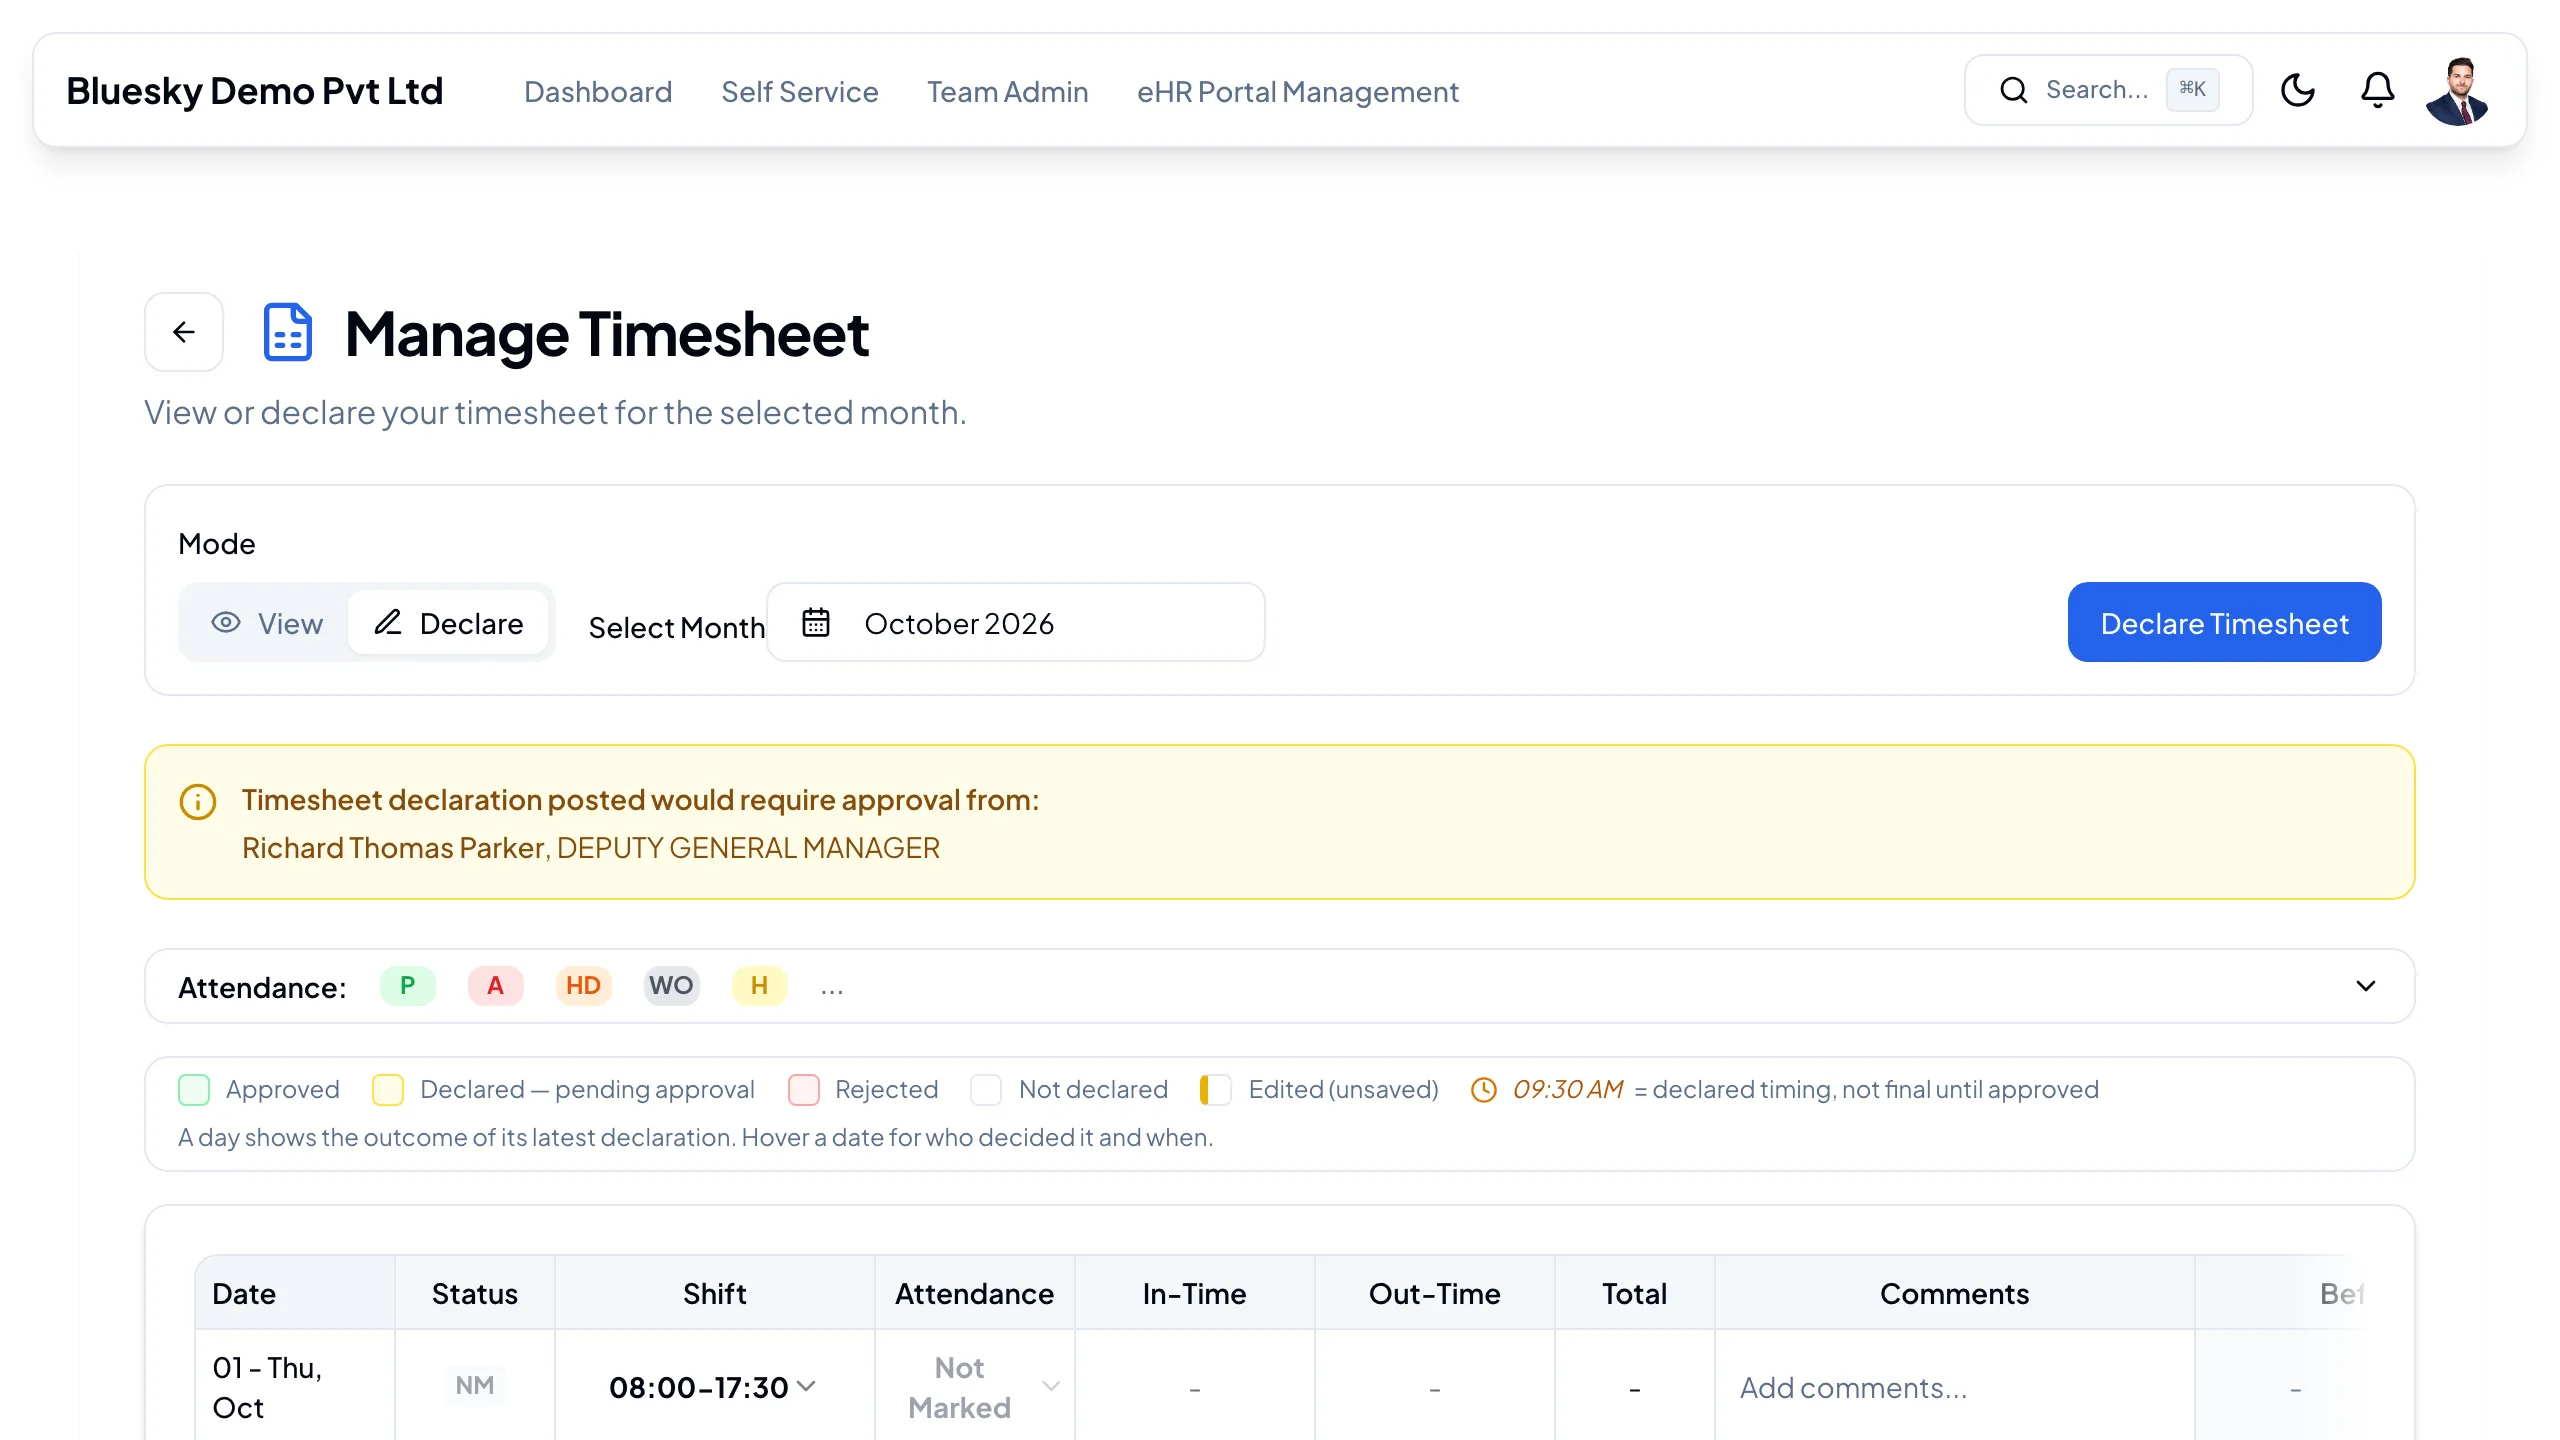Viewport: 2560px width, 1440px height.
Task: Open the October 2026 month selector
Action: [1015, 622]
